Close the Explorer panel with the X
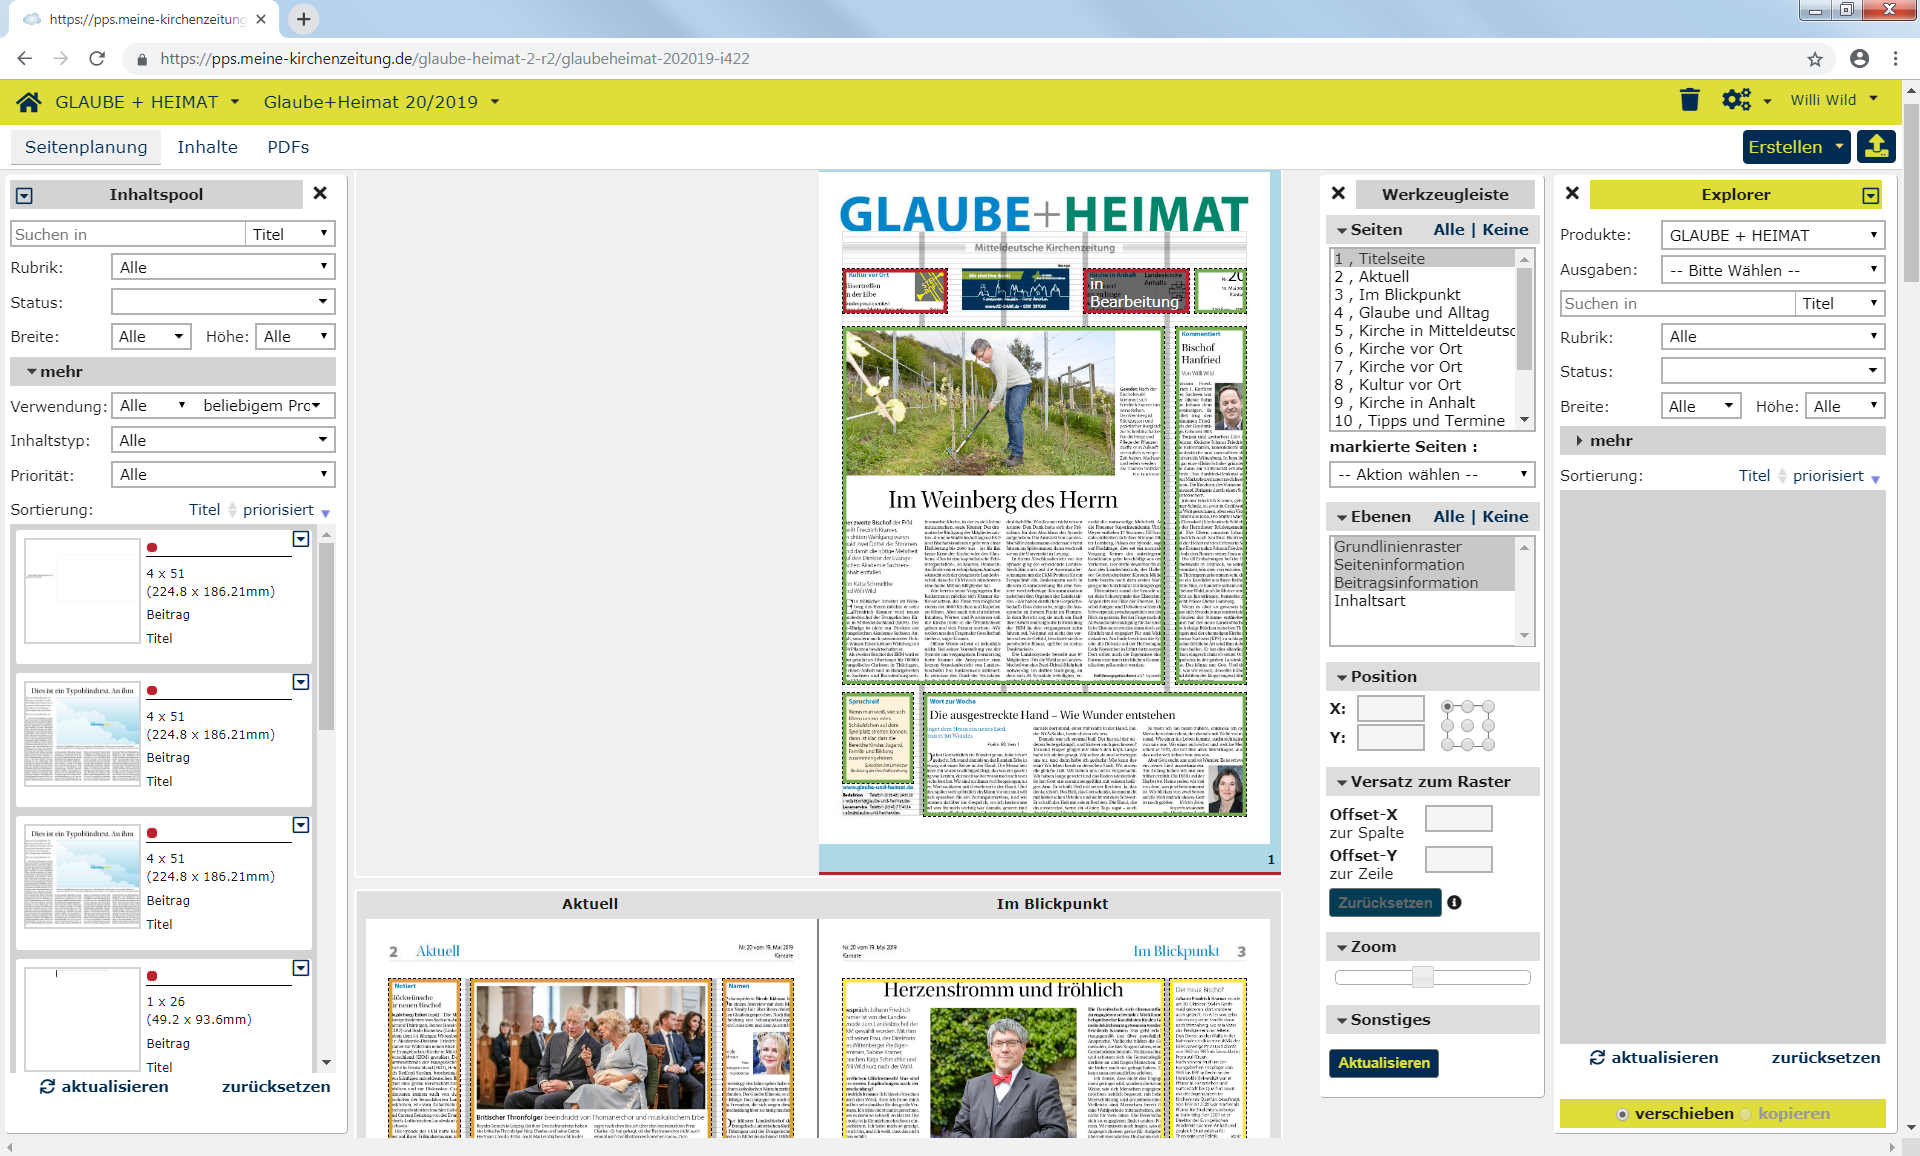 click(1572, 193)
